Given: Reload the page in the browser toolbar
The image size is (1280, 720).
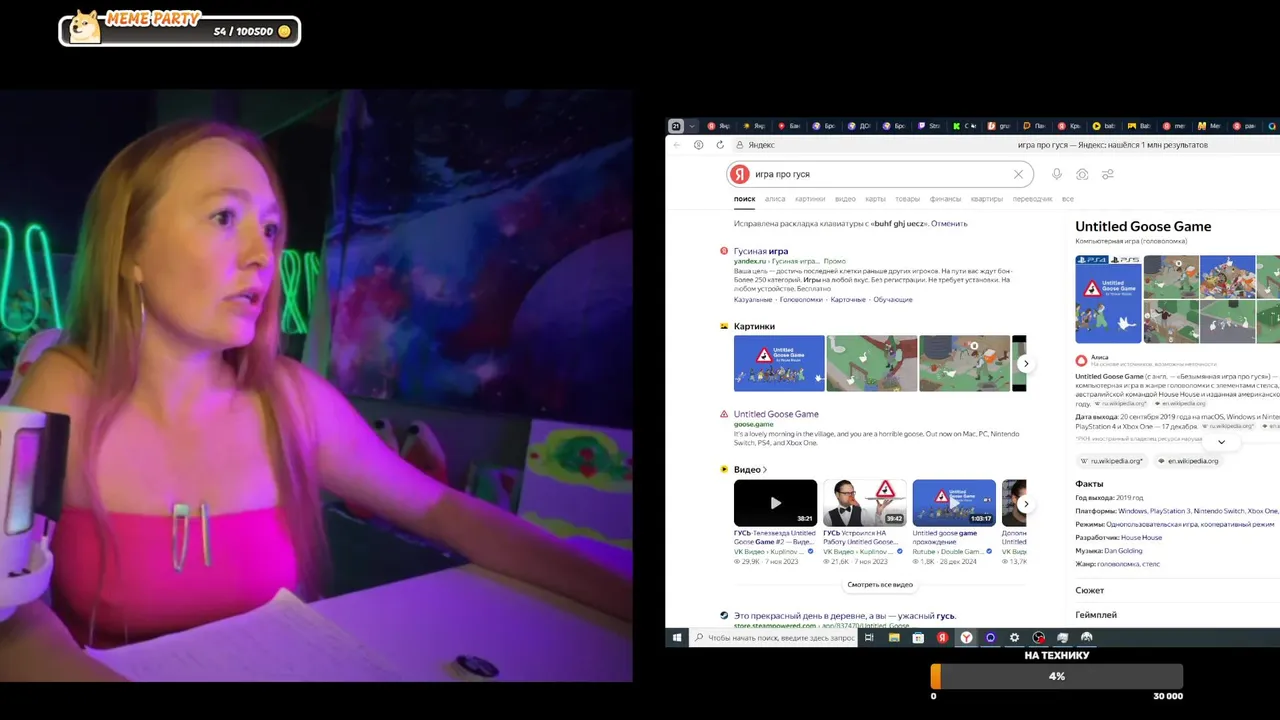Looking at the screenshot, I should click(720, 145).
